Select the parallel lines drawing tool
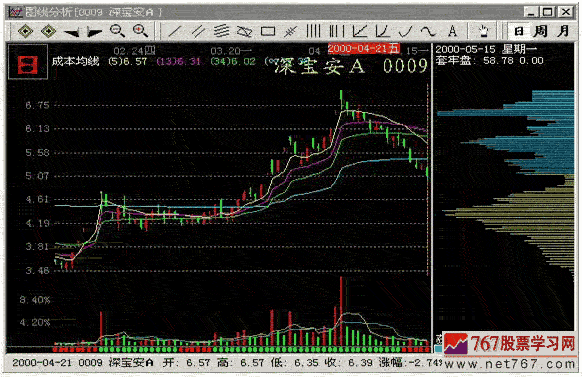The height and width of the screenshot is (377, 582). click(198, 31)
